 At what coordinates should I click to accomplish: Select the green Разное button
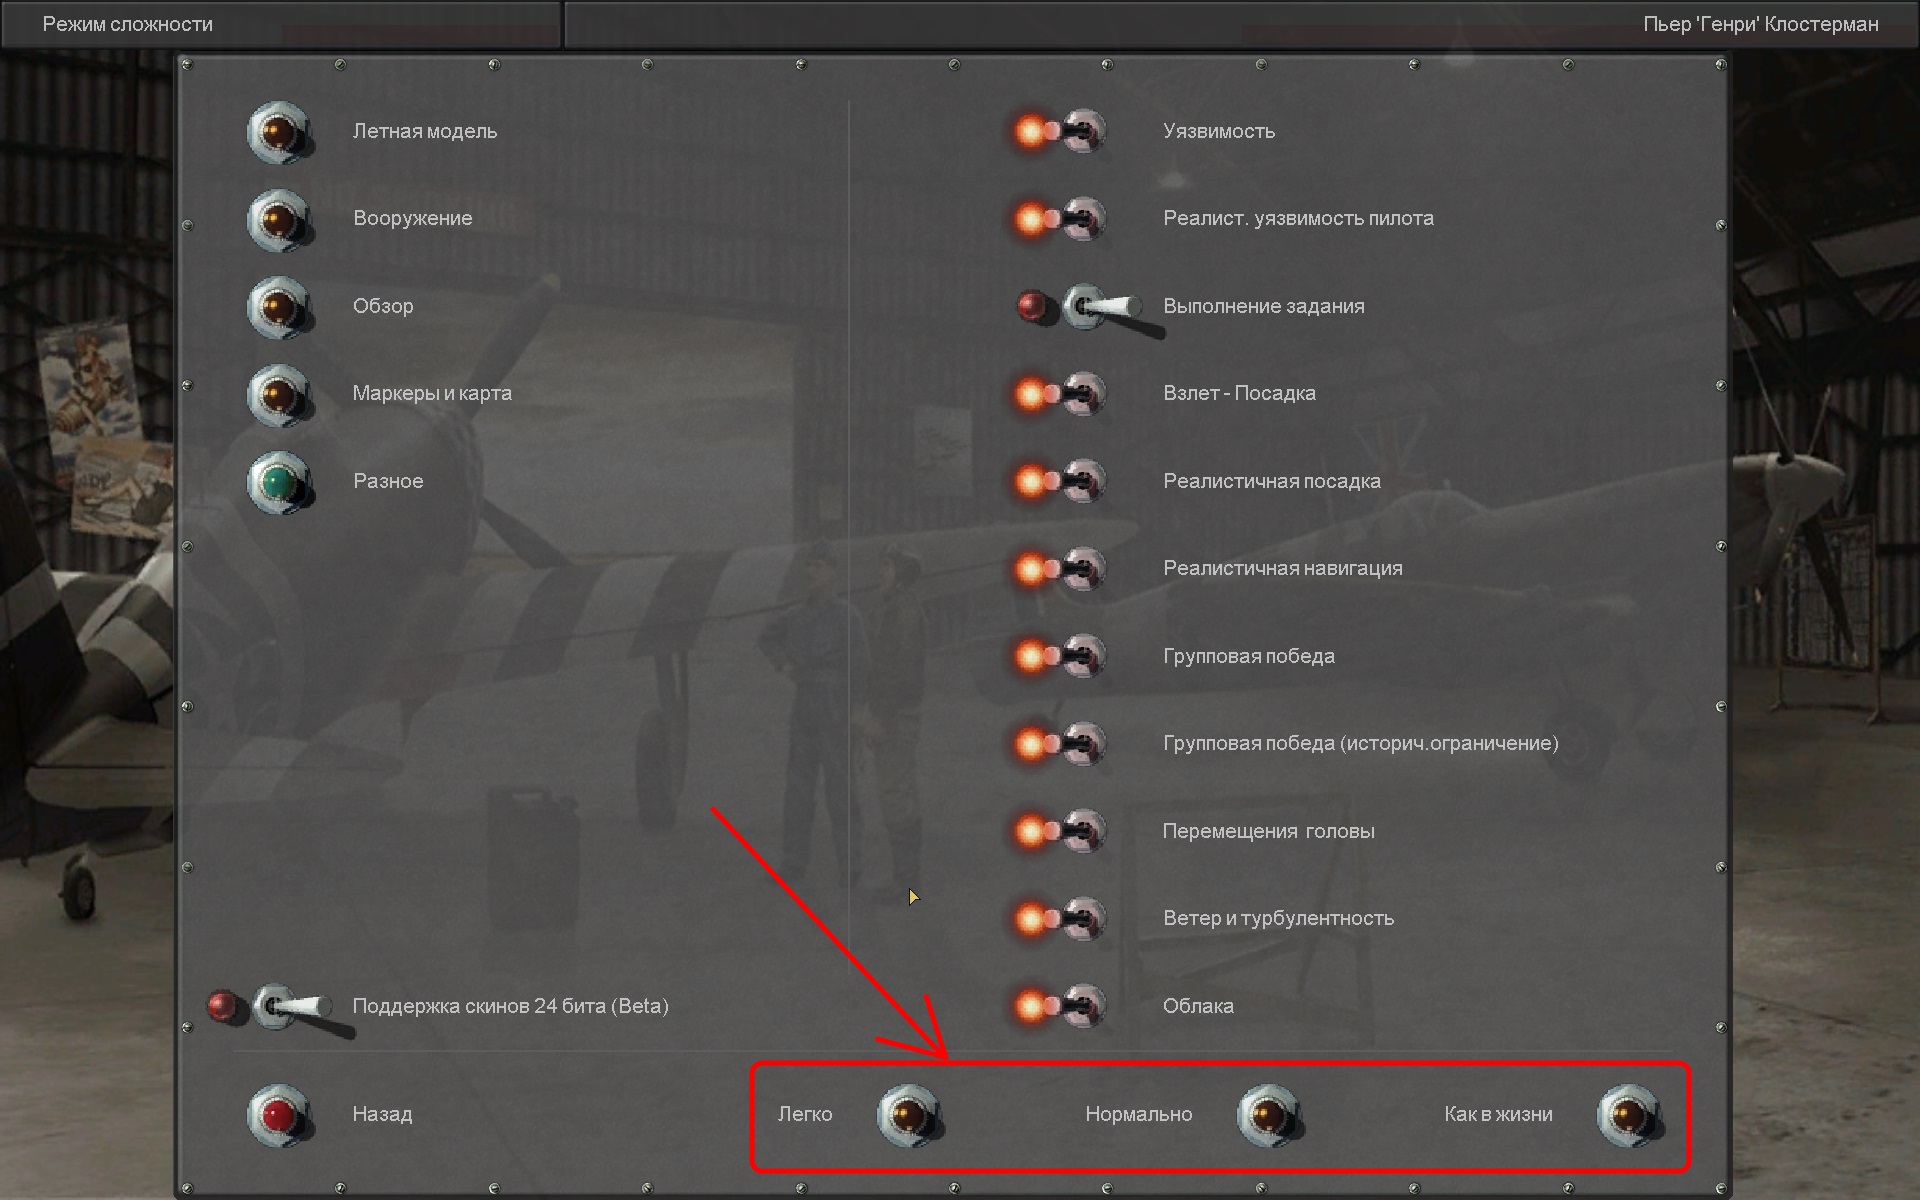[x=279, y=482]
